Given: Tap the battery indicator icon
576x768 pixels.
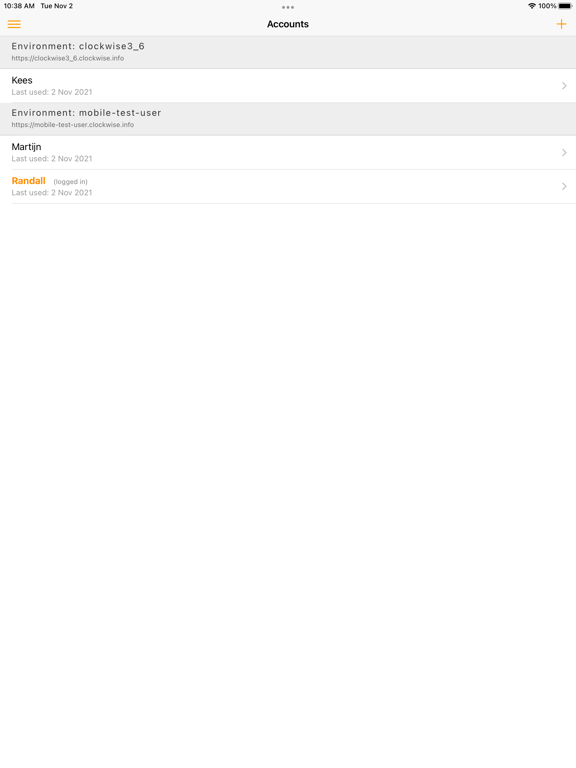Looking at the screenshot, I should point(565,6).
